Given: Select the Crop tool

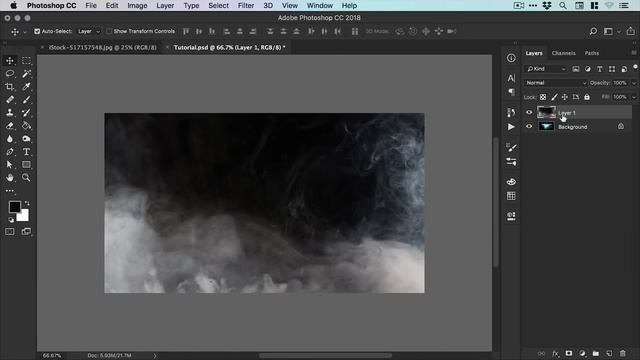Looking at the screenshot, I should coord(10,87).
